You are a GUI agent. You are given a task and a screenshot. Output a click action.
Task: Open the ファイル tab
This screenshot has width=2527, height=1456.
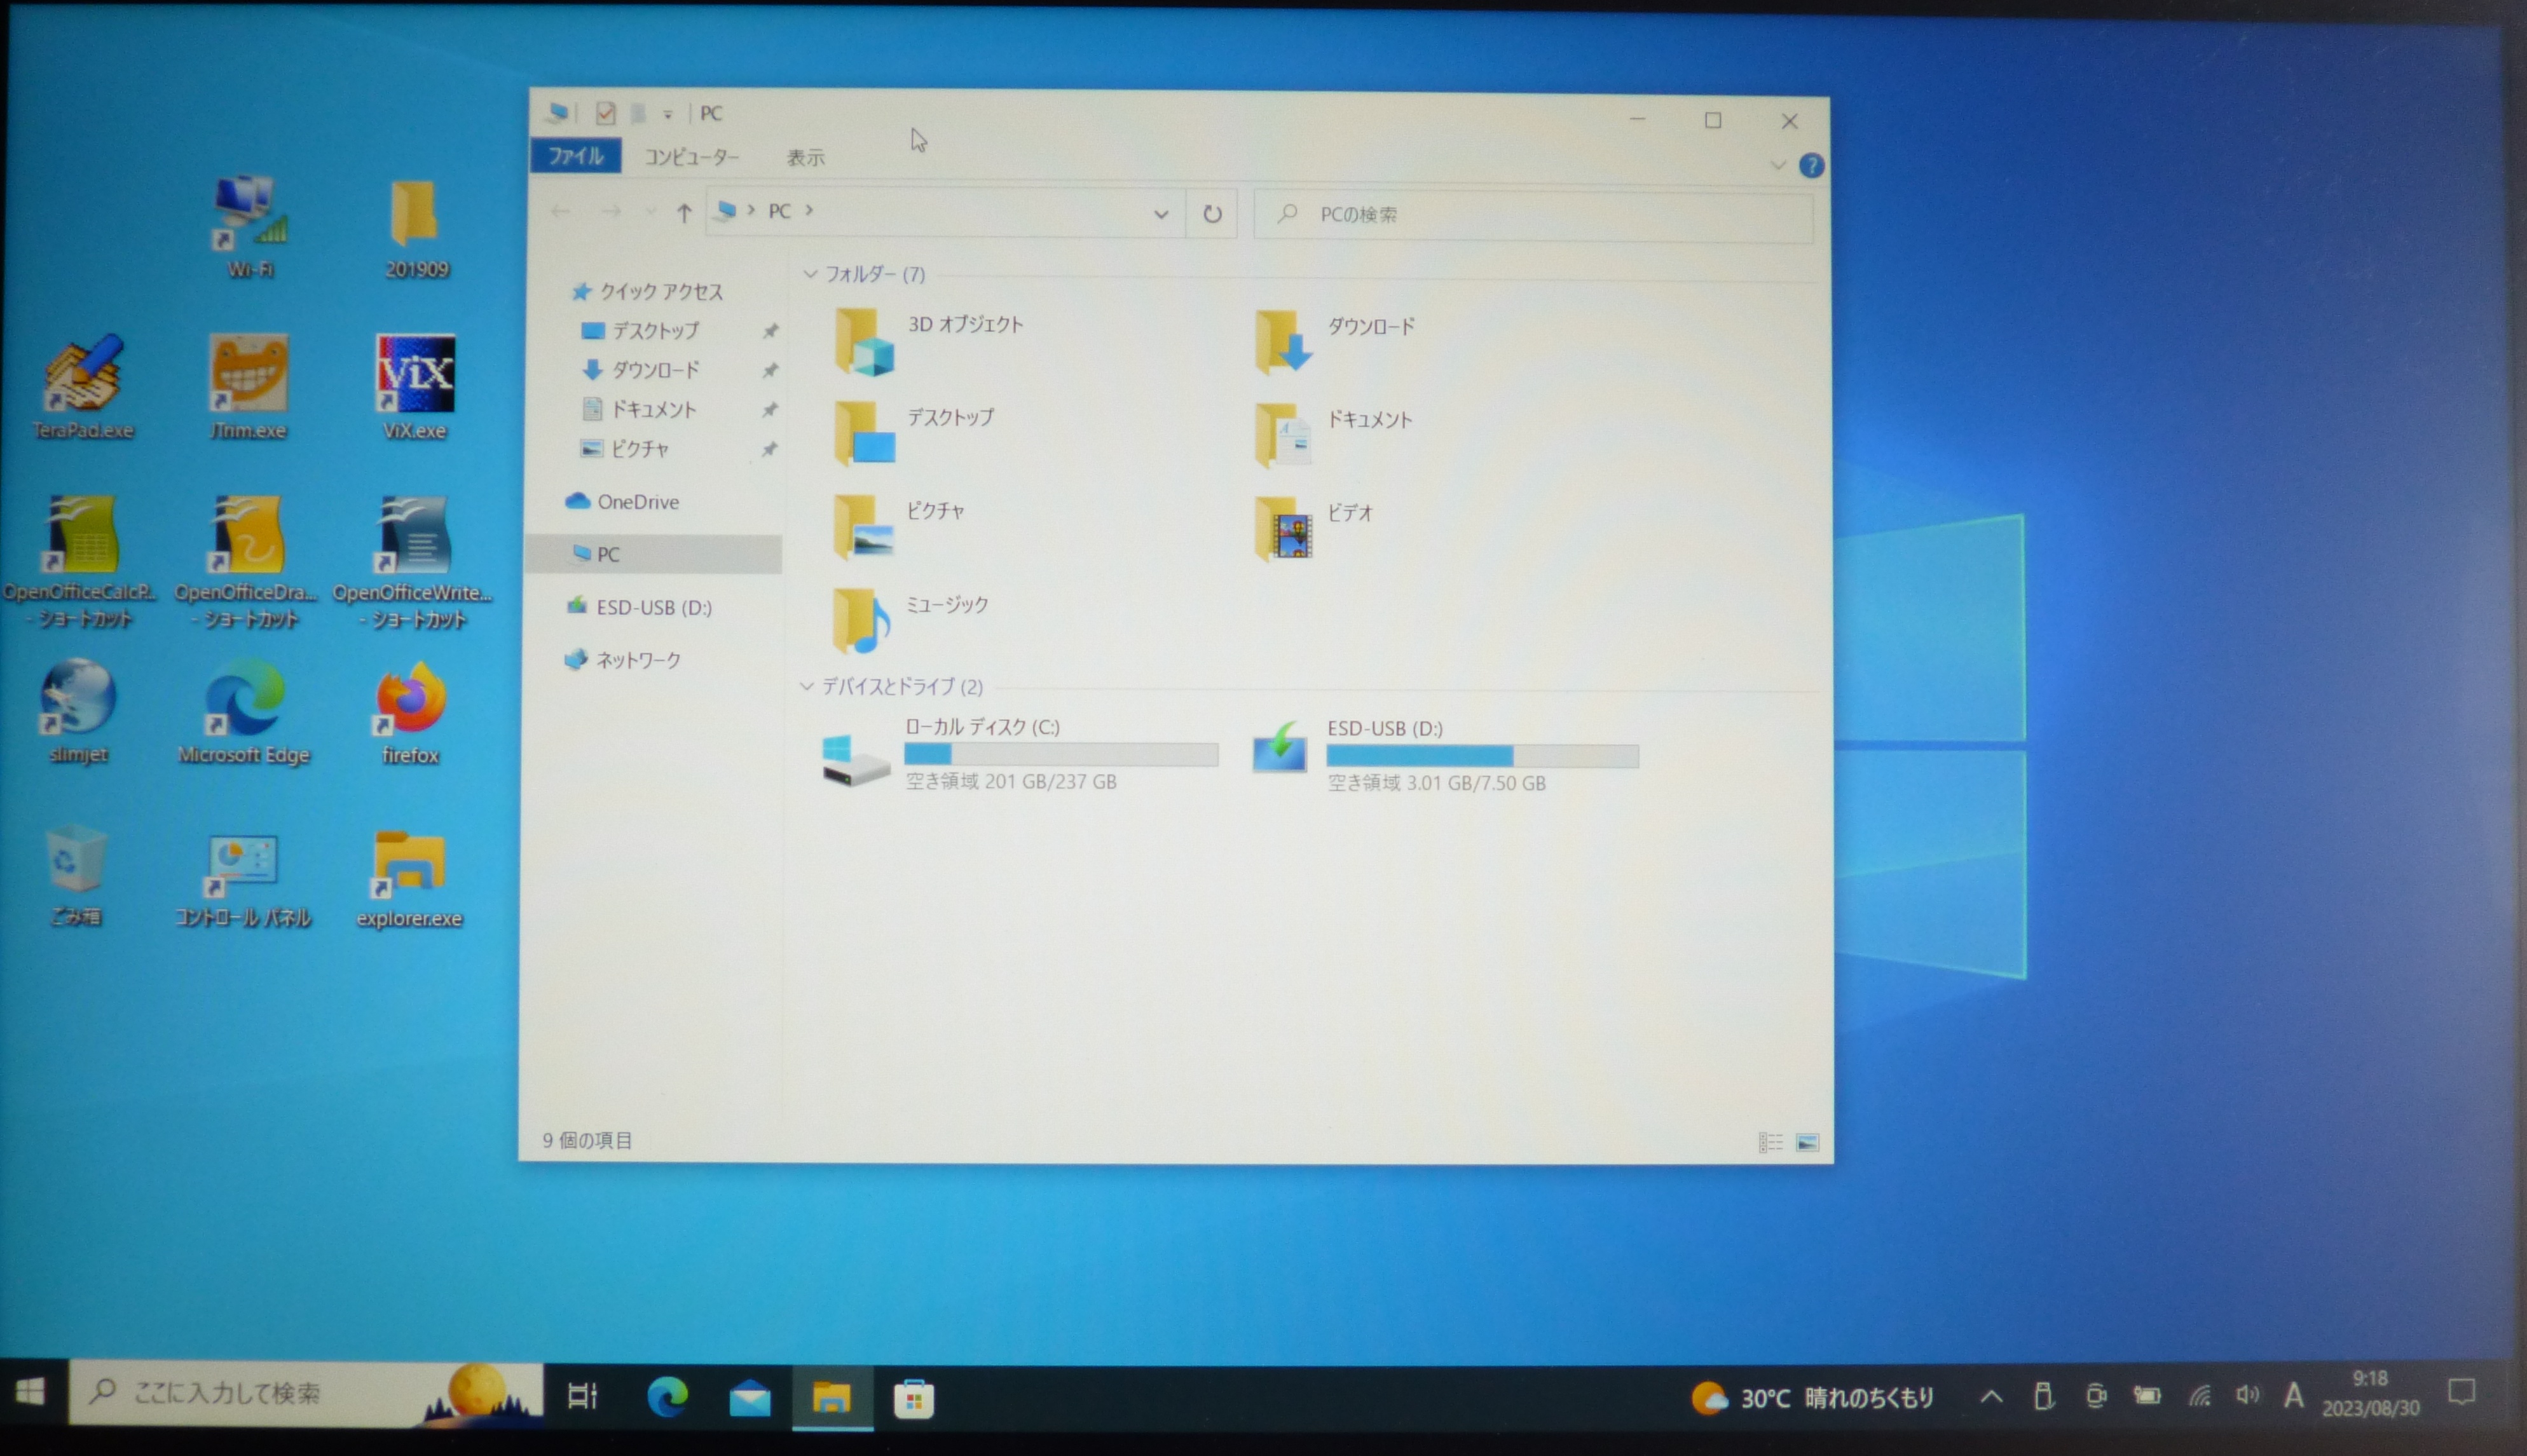575,156
